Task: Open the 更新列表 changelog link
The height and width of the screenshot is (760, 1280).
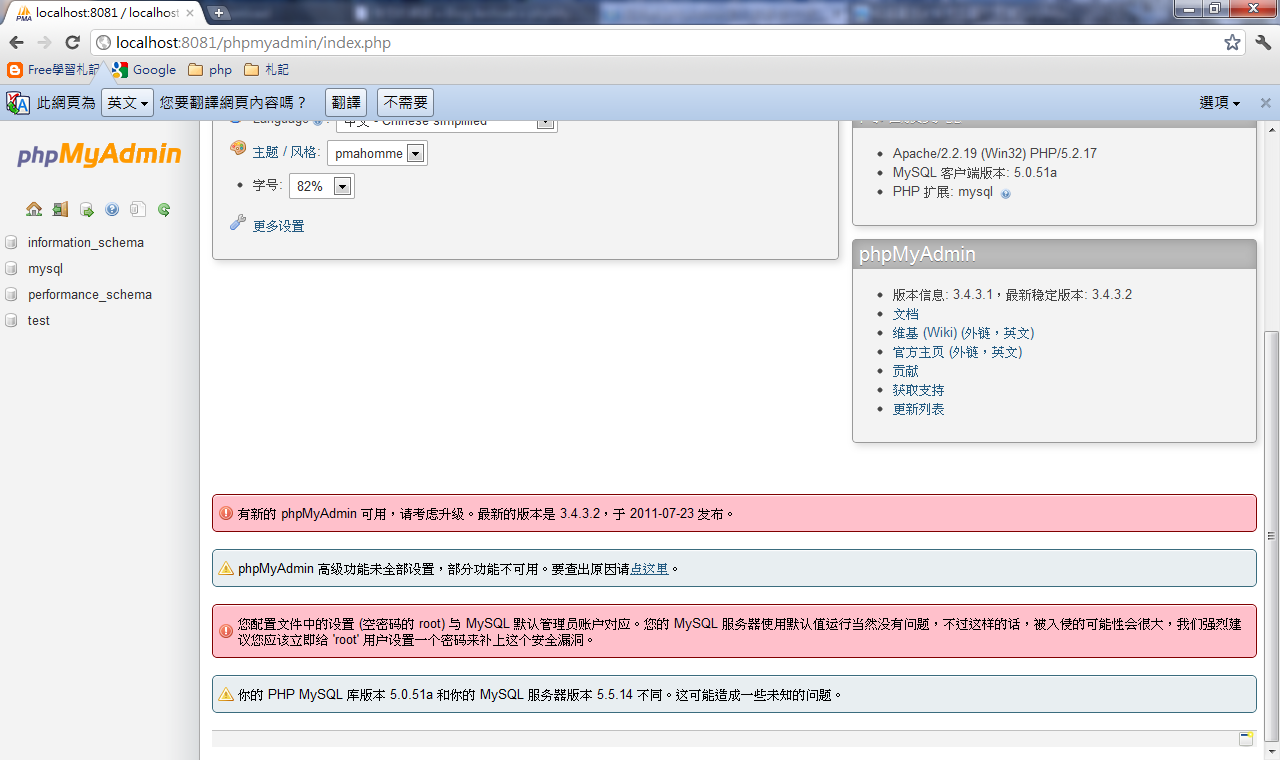Action: click(918, 409)
